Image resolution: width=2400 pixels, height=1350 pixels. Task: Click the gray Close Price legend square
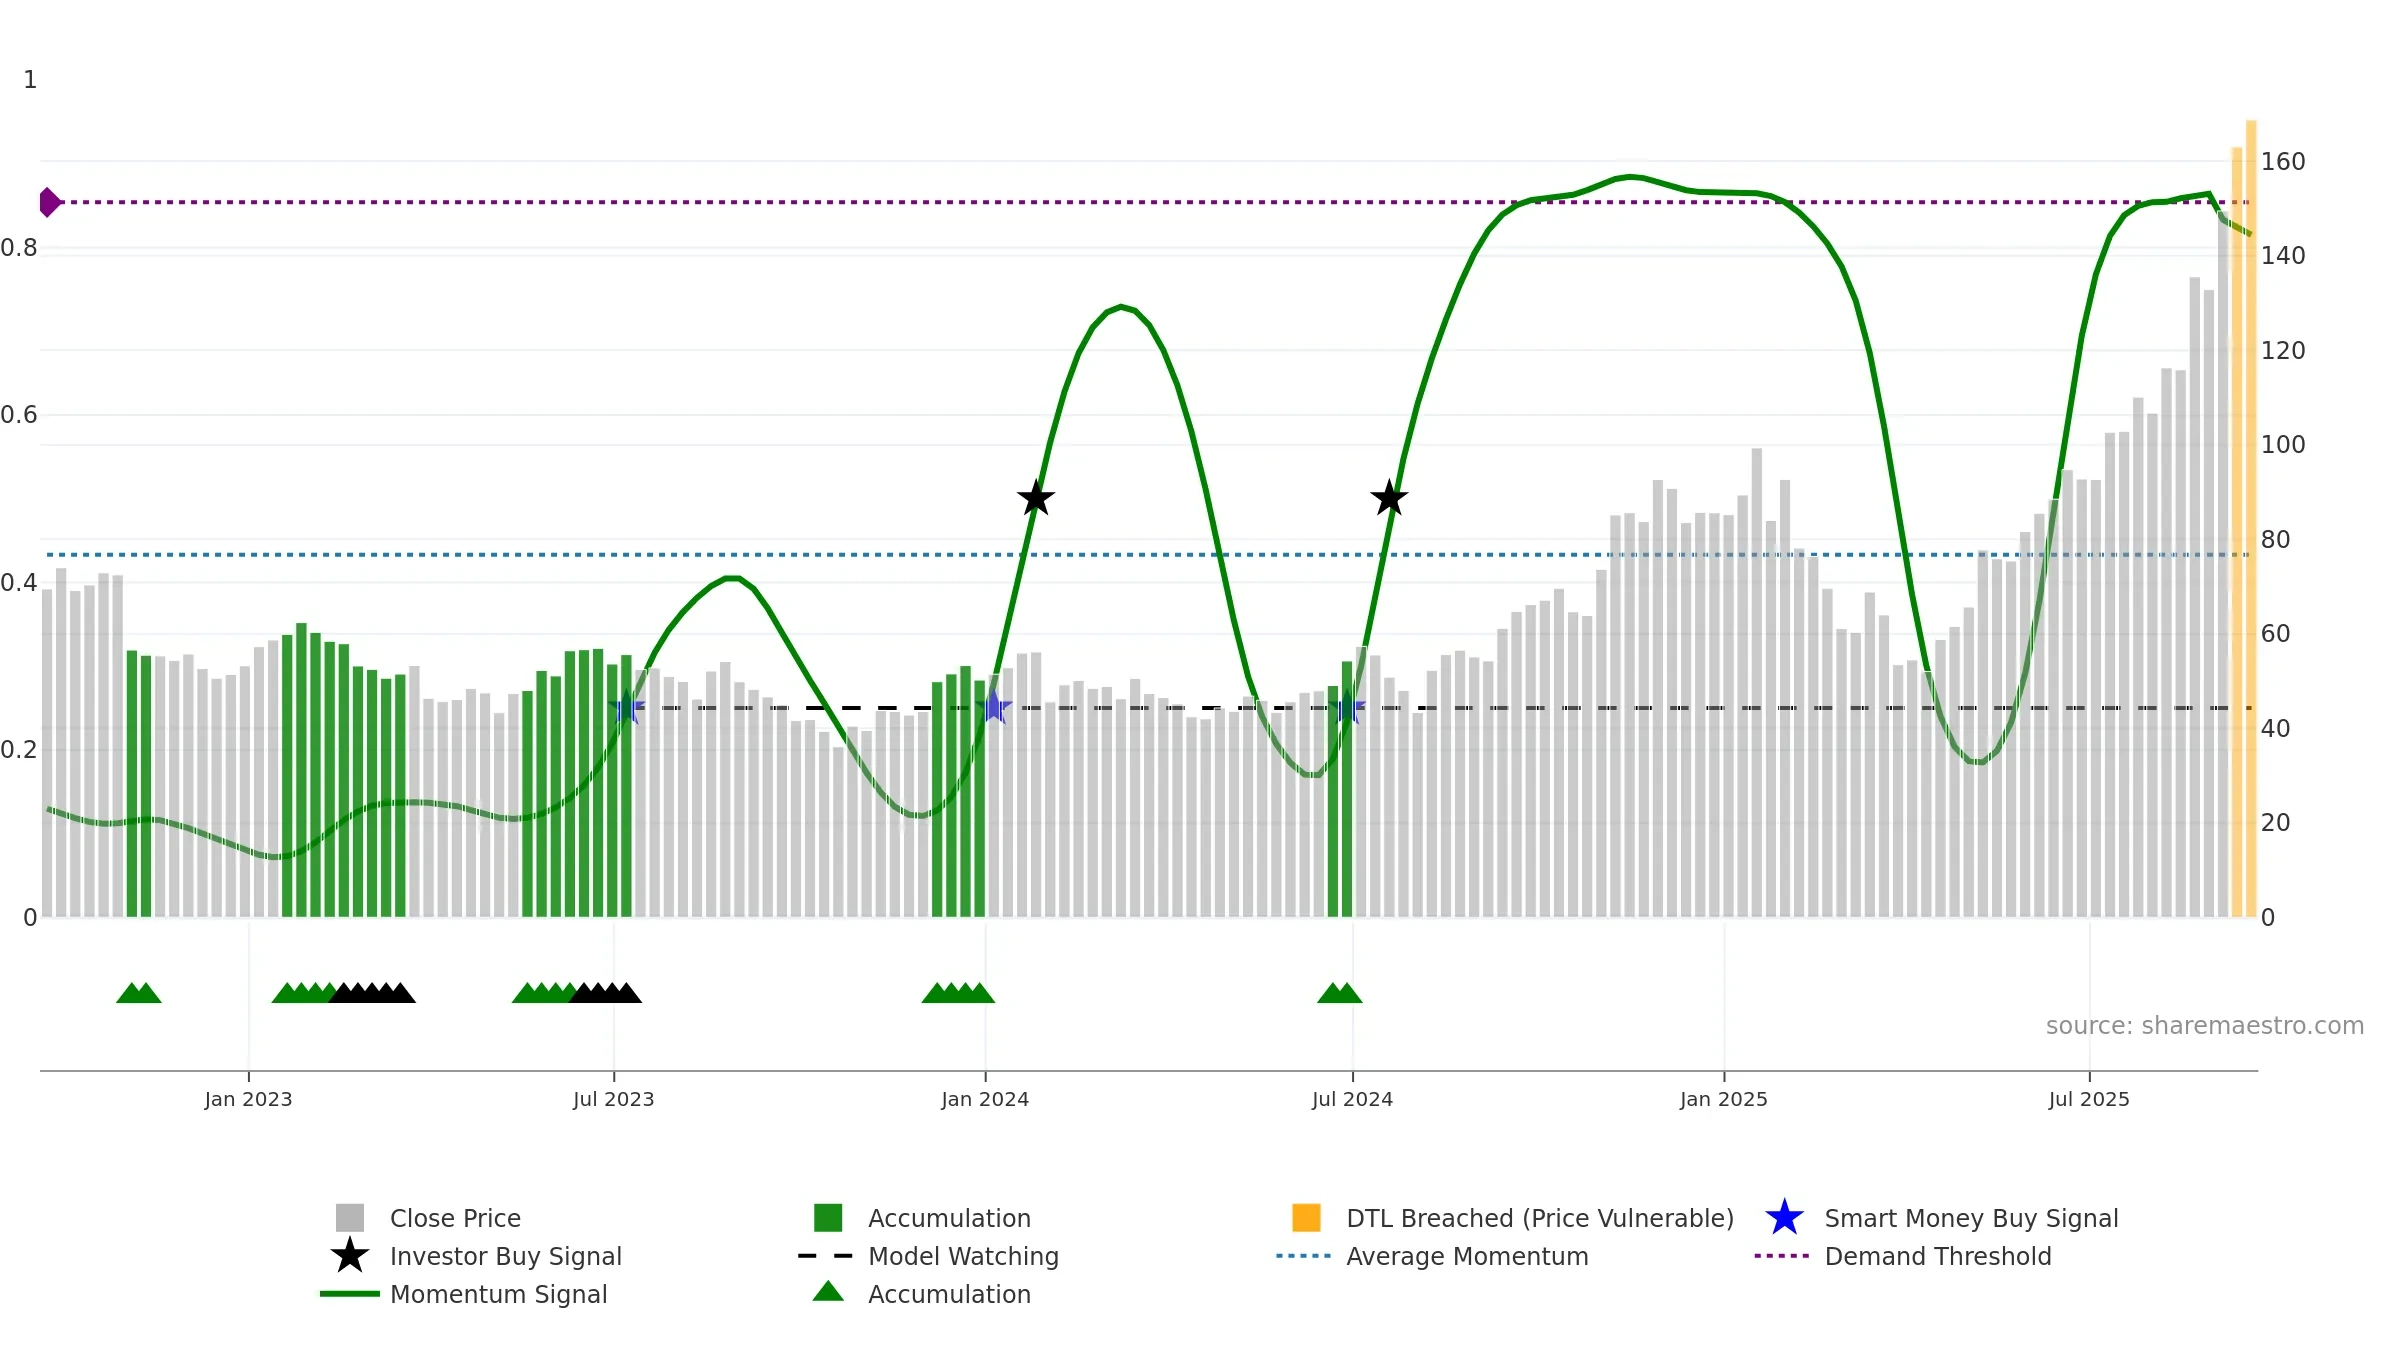tap(350, 1218)
